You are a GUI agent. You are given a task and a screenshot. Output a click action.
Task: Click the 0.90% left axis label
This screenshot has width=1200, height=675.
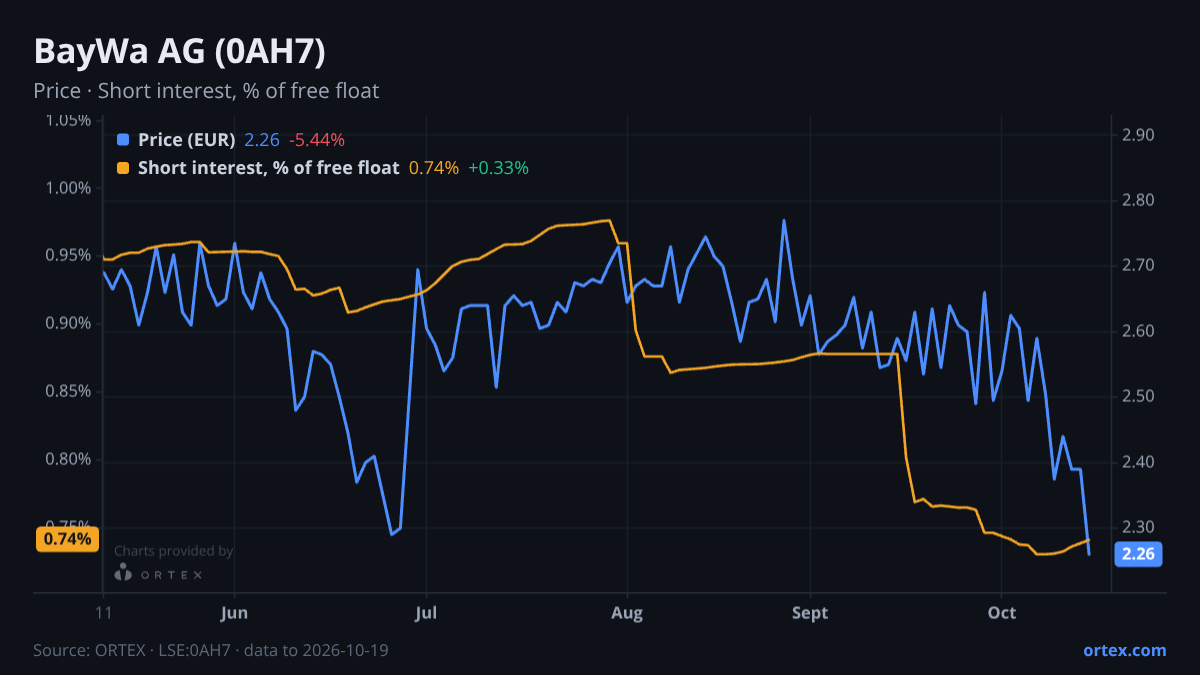tap(69, 324)
